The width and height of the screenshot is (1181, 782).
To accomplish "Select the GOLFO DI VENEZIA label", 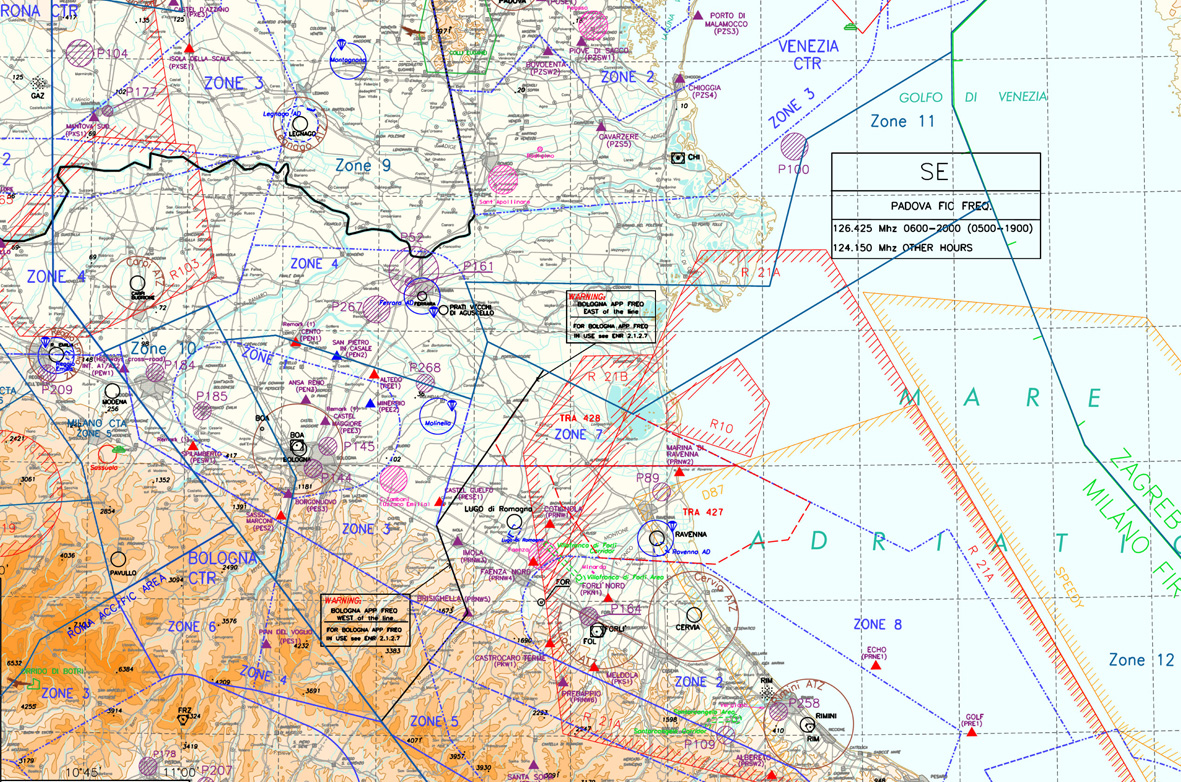I will click(972, 97).
